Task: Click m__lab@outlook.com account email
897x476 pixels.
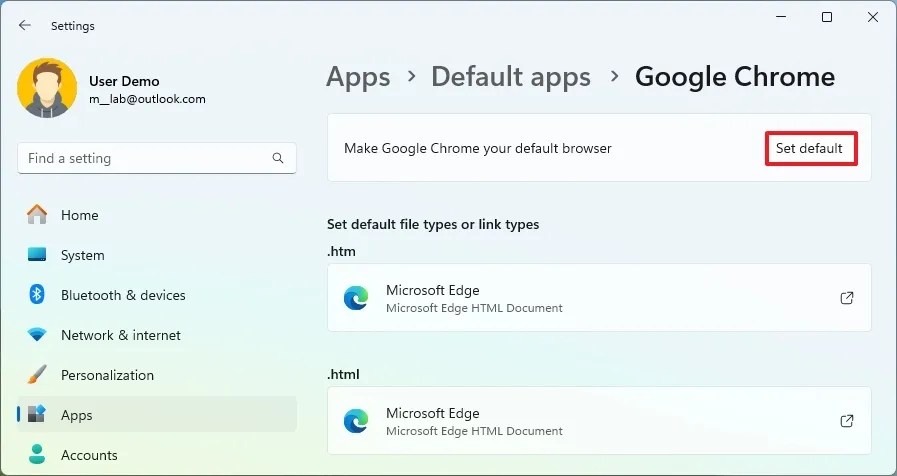Action: (147, 99)
